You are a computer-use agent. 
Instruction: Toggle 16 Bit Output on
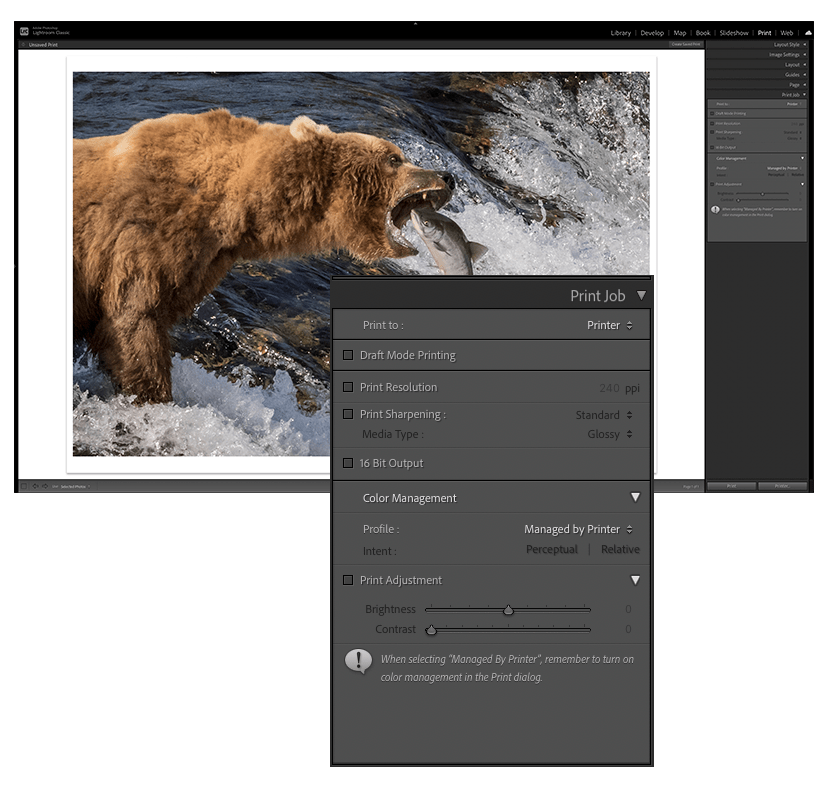(347, 463)
